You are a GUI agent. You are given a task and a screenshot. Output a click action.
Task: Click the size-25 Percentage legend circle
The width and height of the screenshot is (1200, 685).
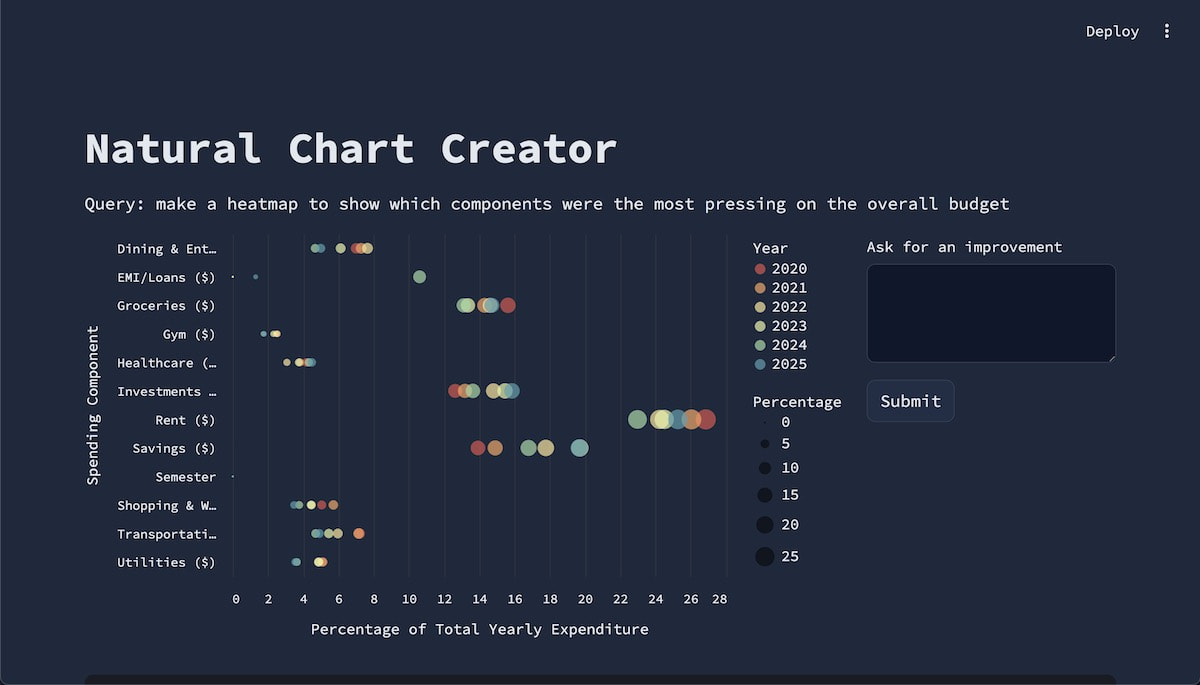click(765, 556)
